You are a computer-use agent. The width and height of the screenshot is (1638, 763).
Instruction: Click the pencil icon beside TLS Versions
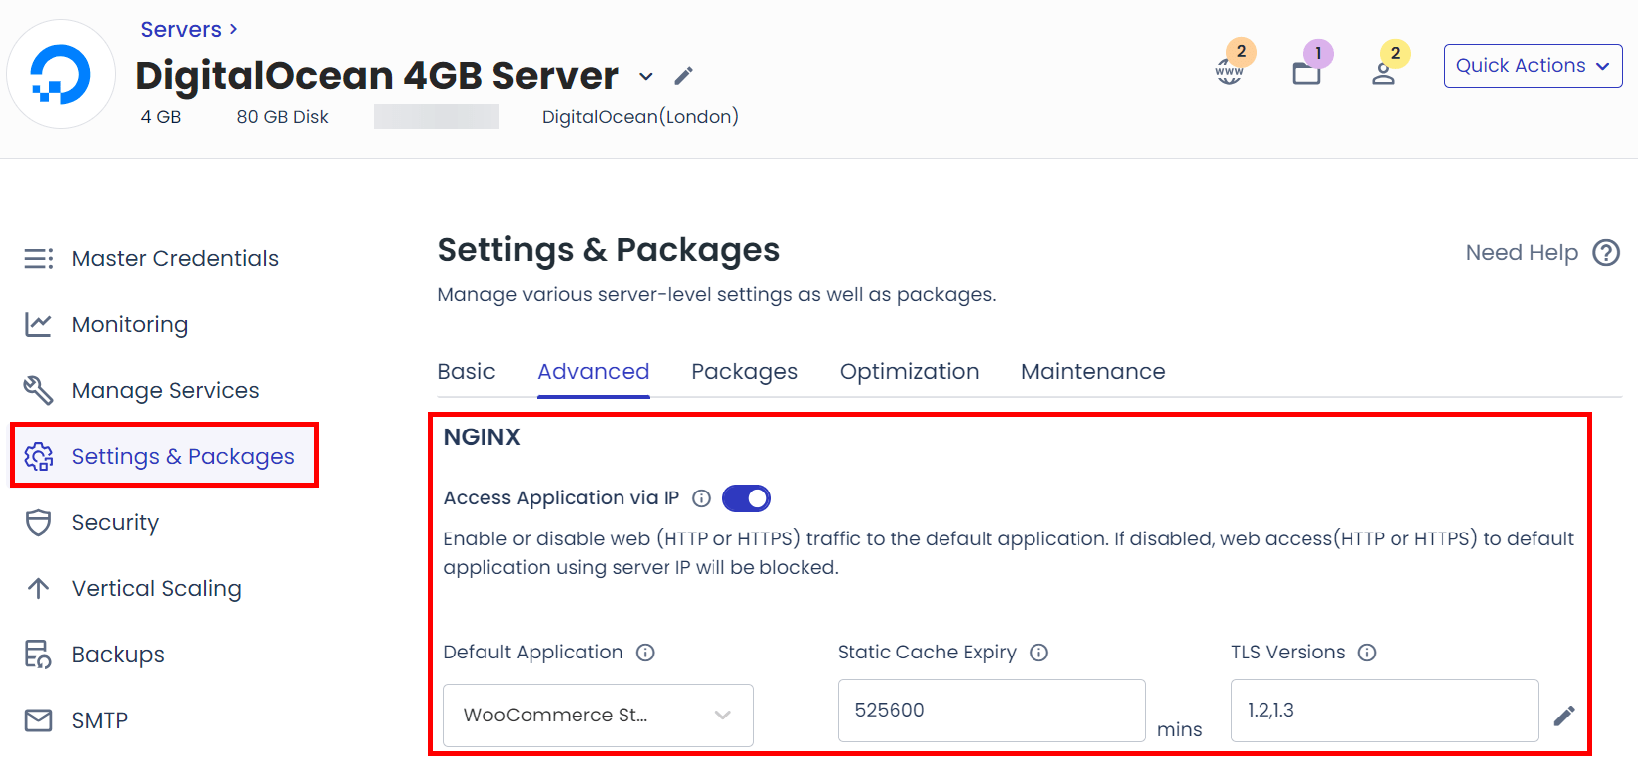coord(1564,715)
